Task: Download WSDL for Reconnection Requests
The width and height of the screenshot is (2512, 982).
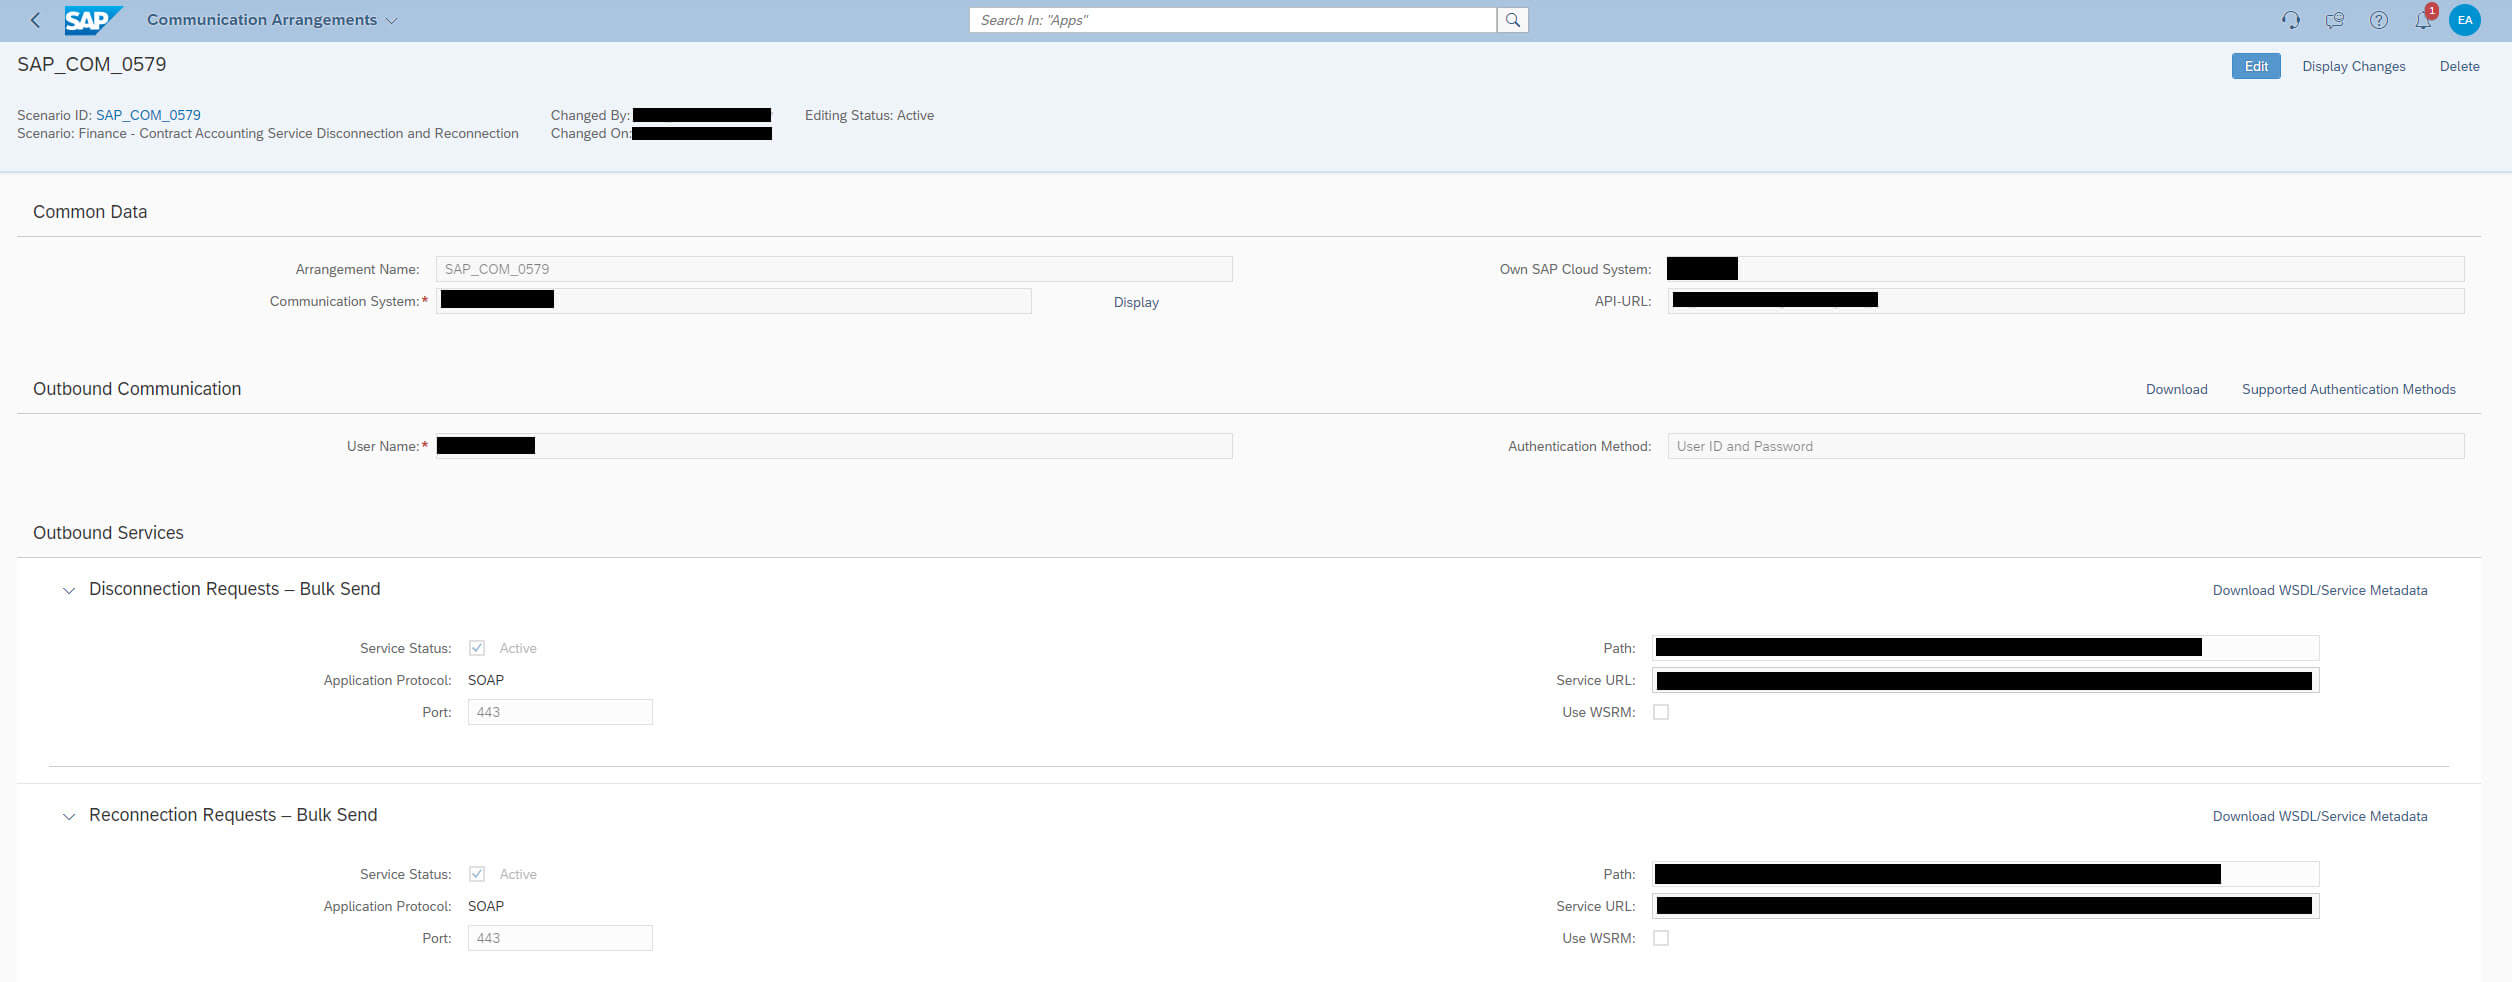Action: [2320, 816]
